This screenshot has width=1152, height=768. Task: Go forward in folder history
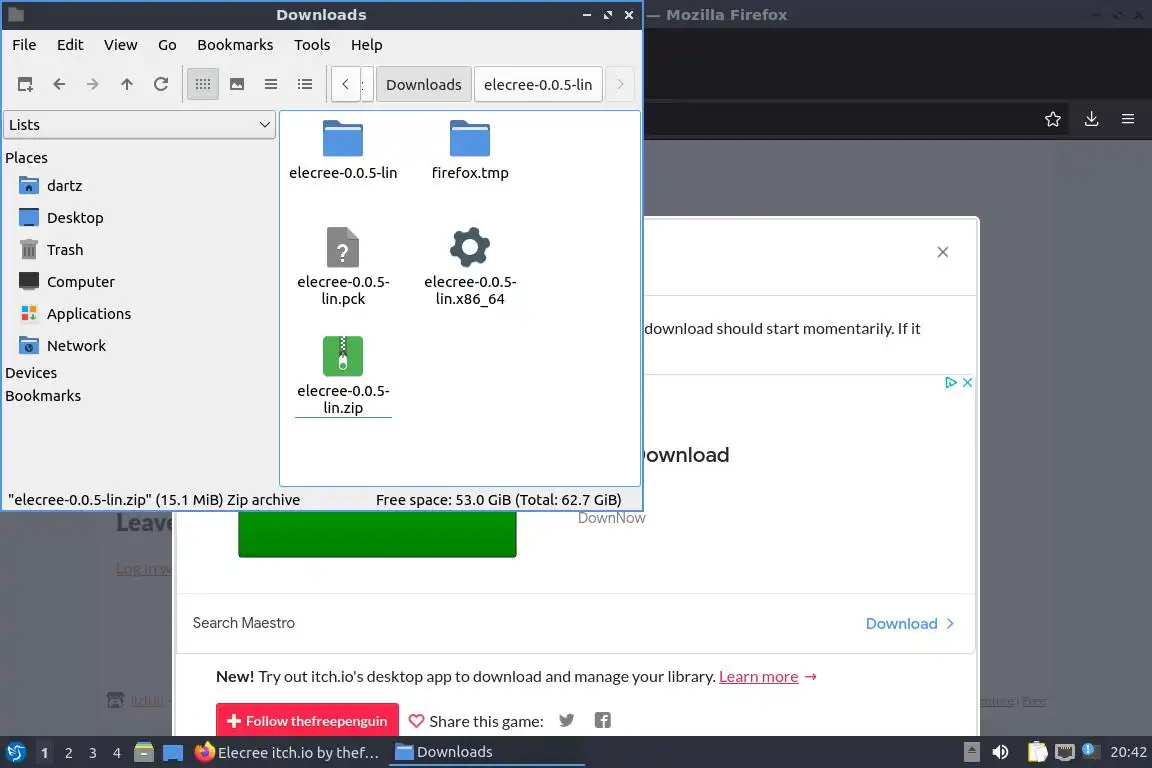pyautogui.click(x=93, y=85)
